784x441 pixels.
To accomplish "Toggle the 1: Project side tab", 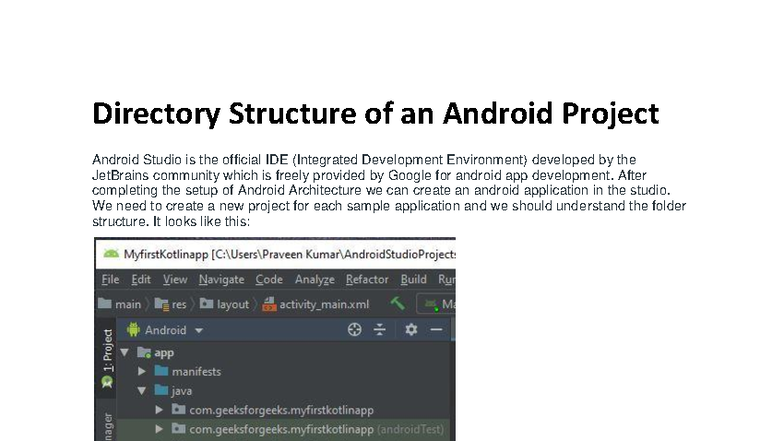I will [107, 358].
